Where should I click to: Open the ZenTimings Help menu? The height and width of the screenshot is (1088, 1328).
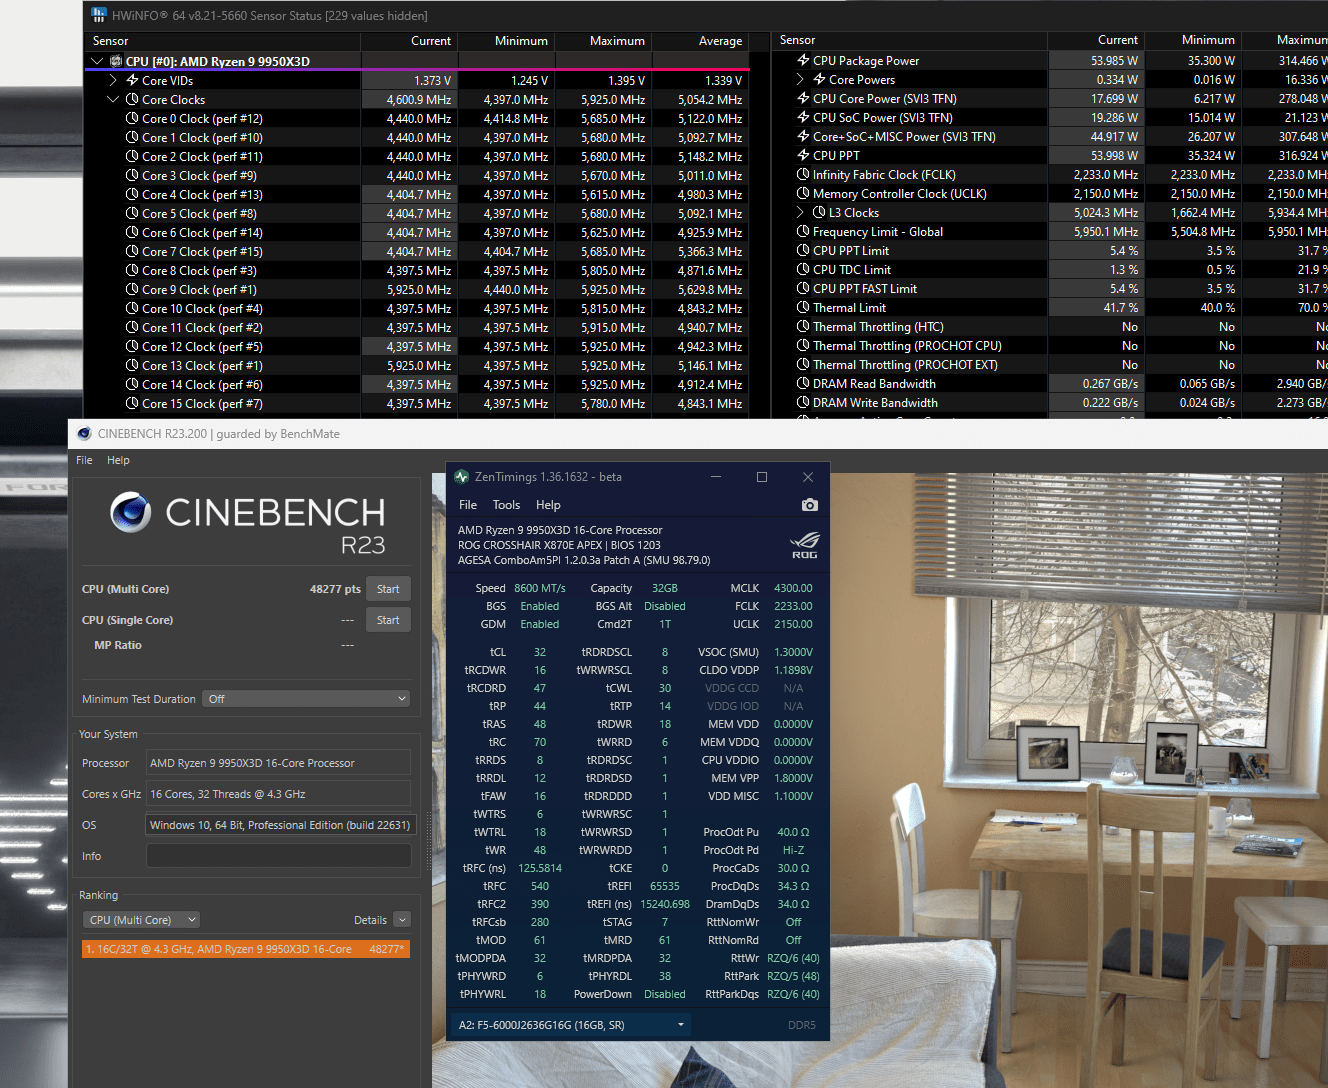(548, 505)
